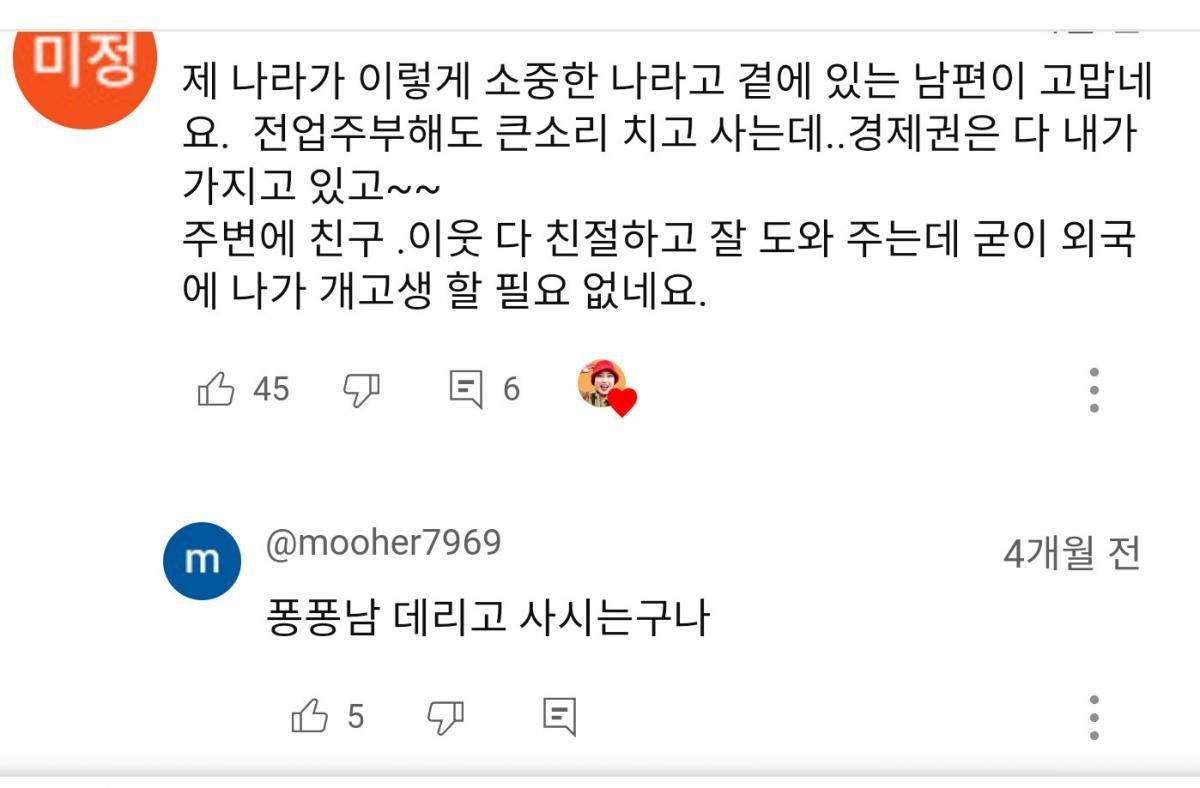
Task: Click the reply text 퐁퐁남 데리고 사시는구나
Action: (x=488, y=618)
